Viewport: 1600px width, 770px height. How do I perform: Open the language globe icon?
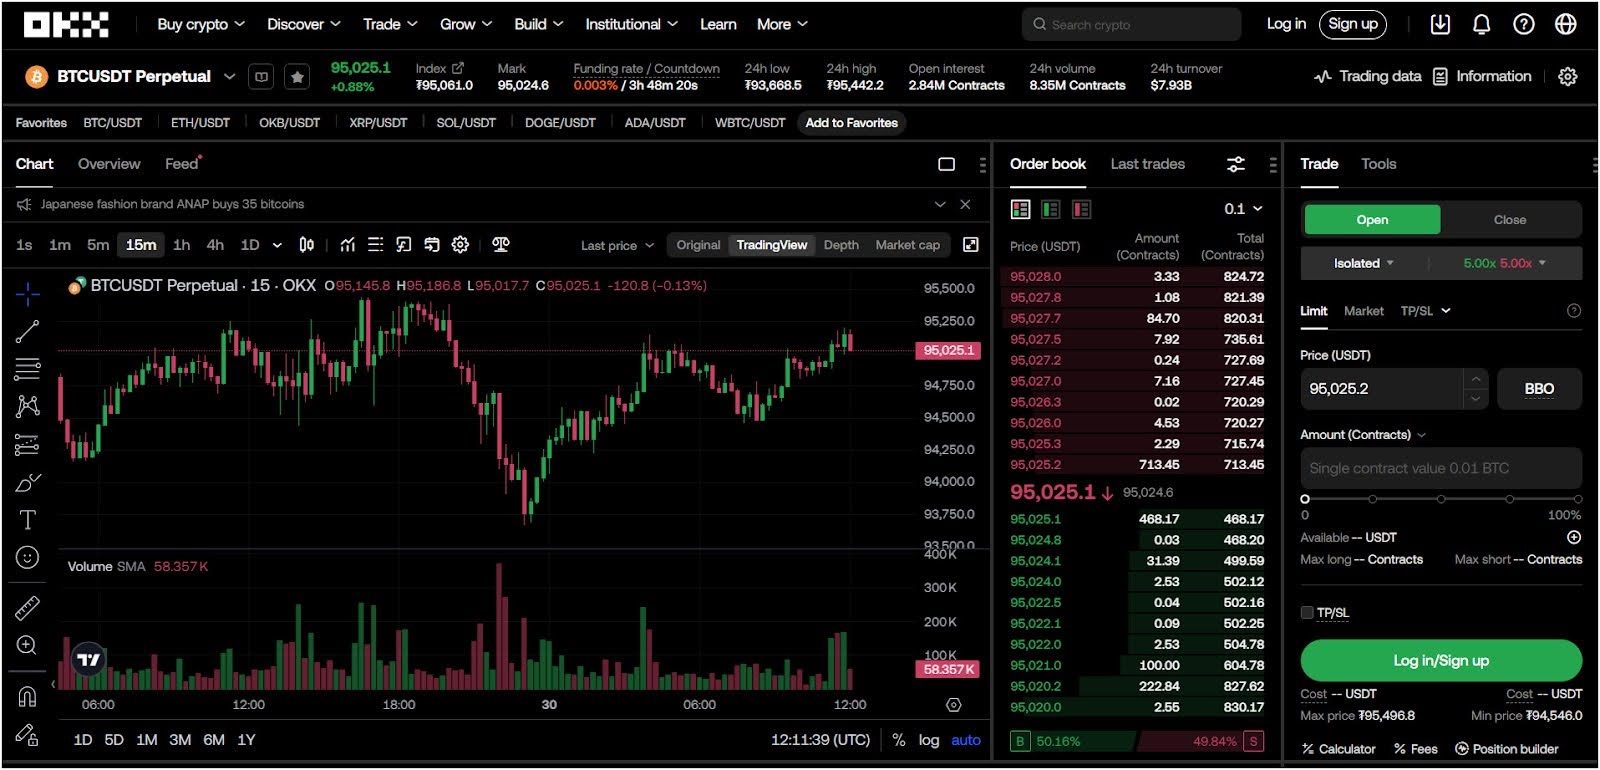click(1566, 24)
